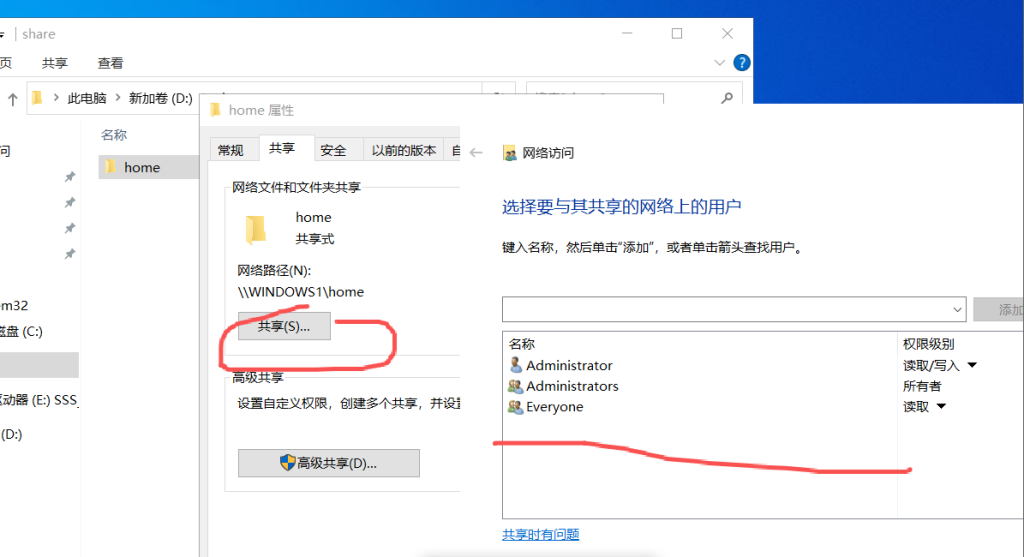Select the Administrators group icon
This screenshot has height=557, width=1024.
pyautogui.click(x=515, y=386)
